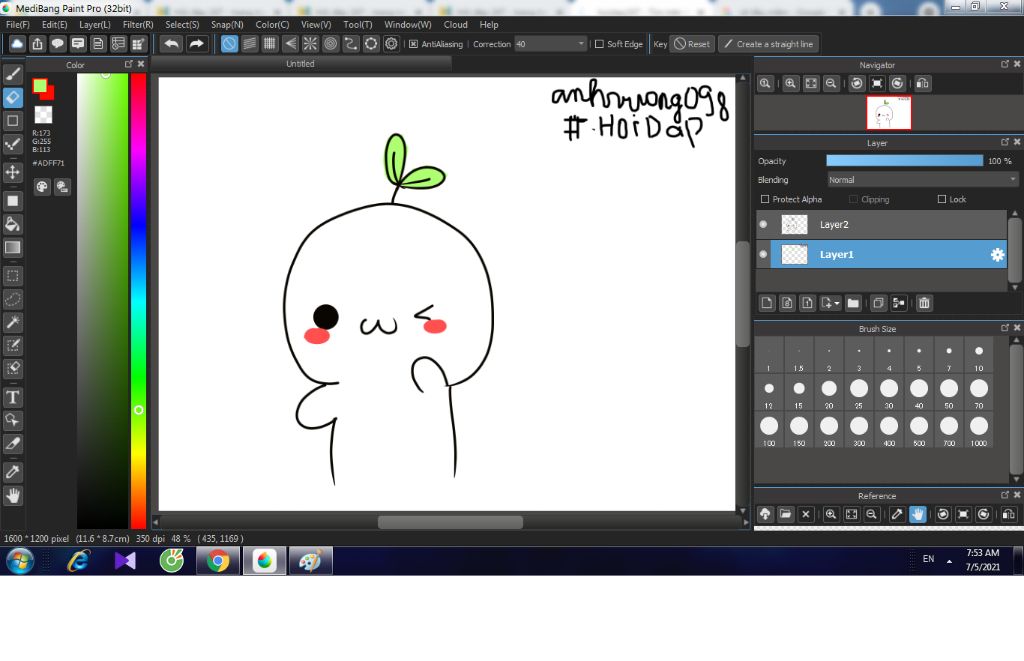Select the Eyedropper tool

pyautogui.click(x=13, y=471)
